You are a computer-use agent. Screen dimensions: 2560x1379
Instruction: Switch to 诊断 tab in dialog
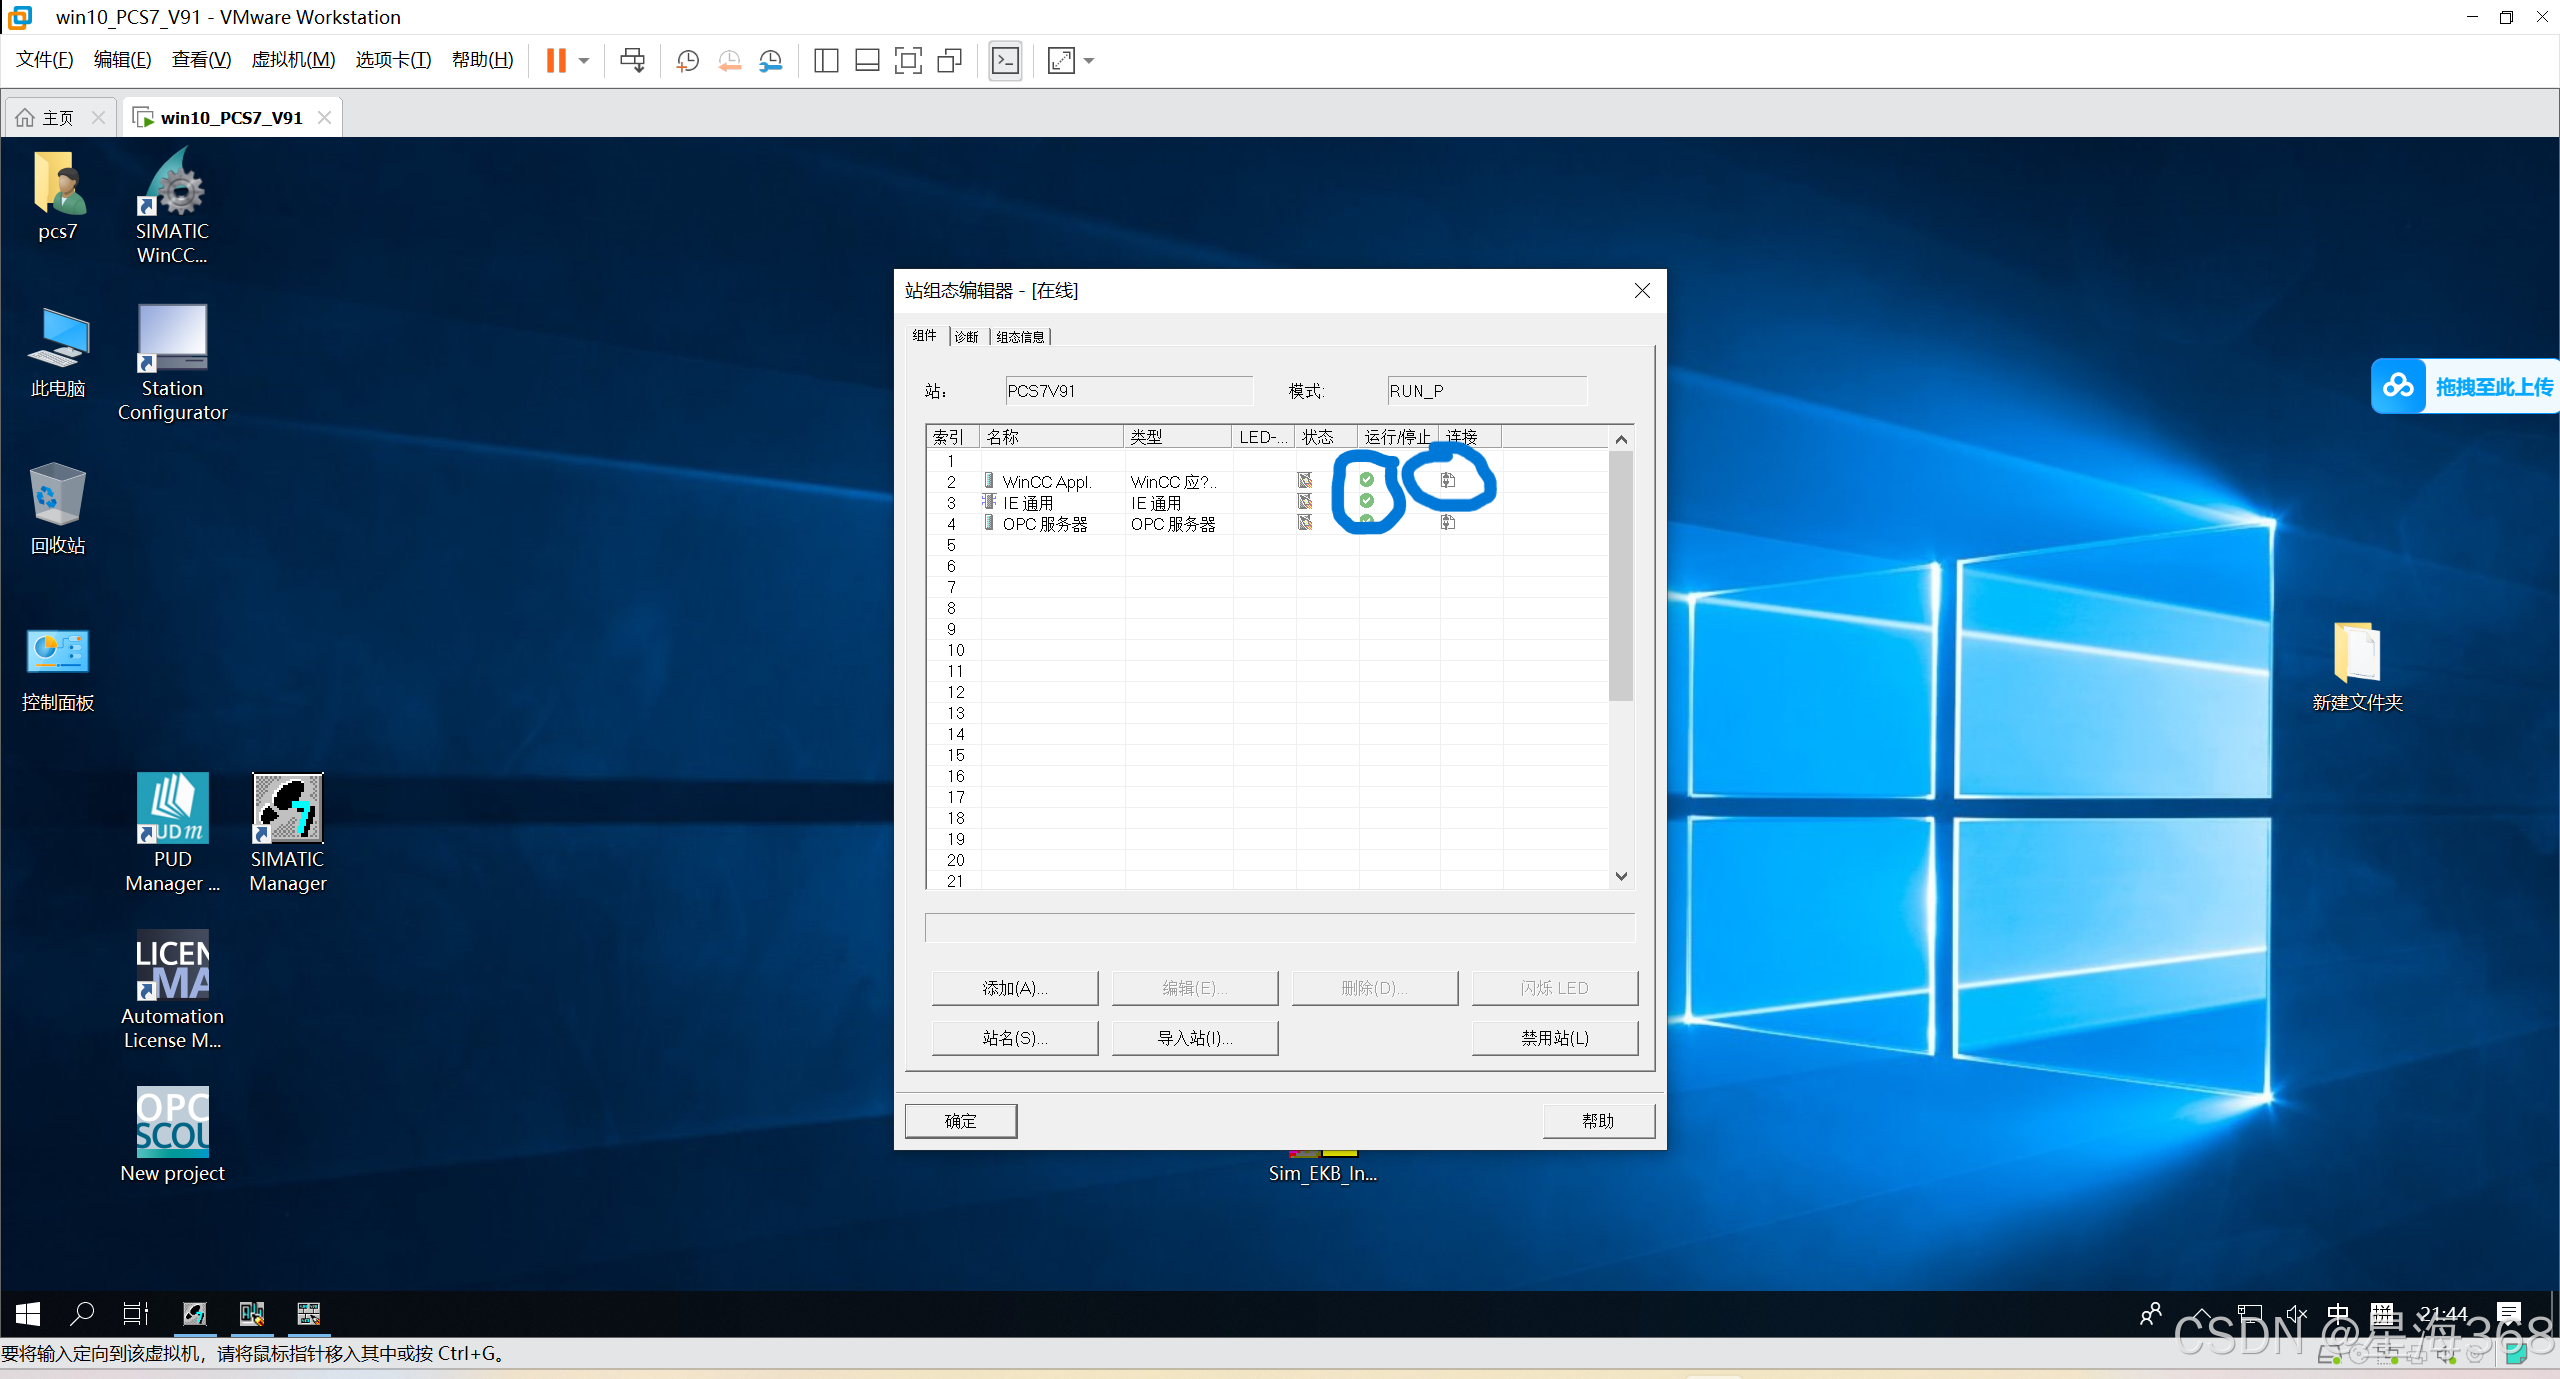tap(966, 337)
